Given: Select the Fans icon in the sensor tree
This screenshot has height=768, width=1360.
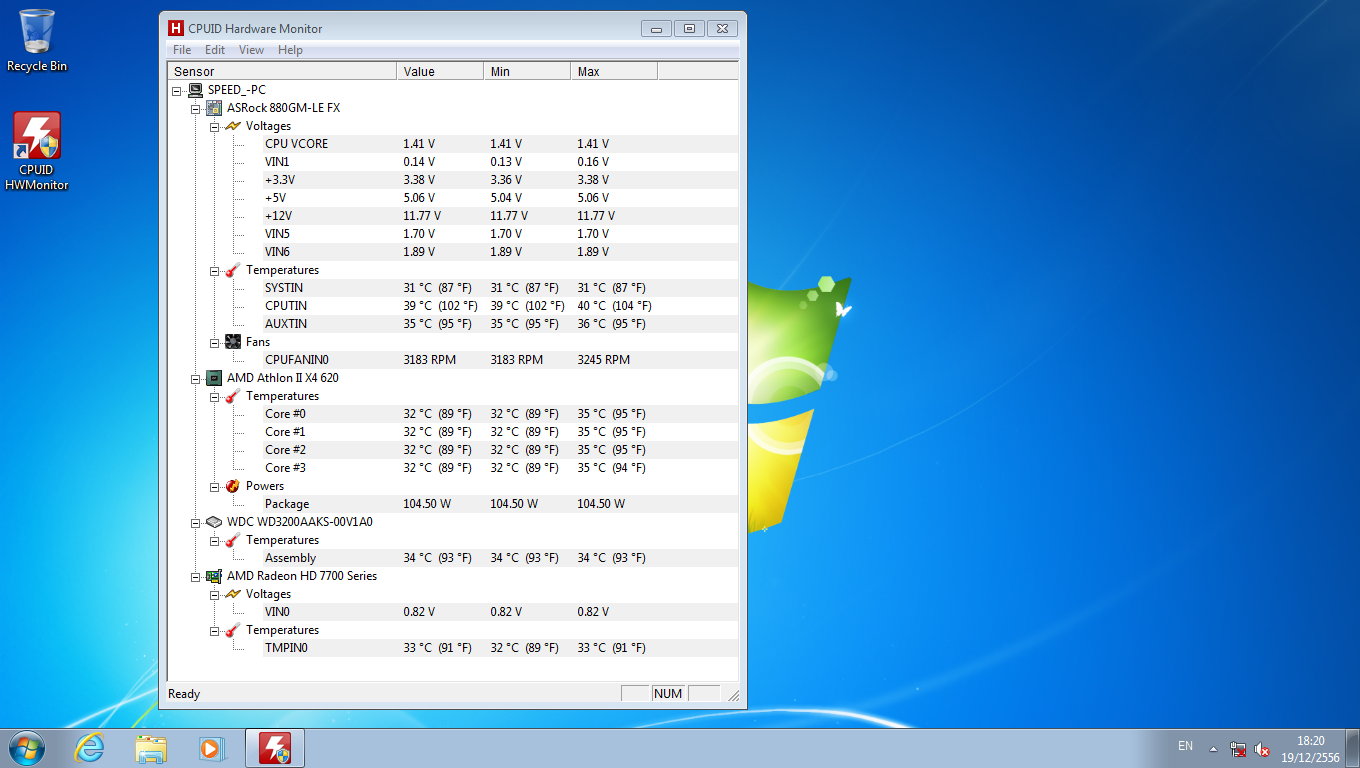Looking at the screenshot, I should point(233,342).
